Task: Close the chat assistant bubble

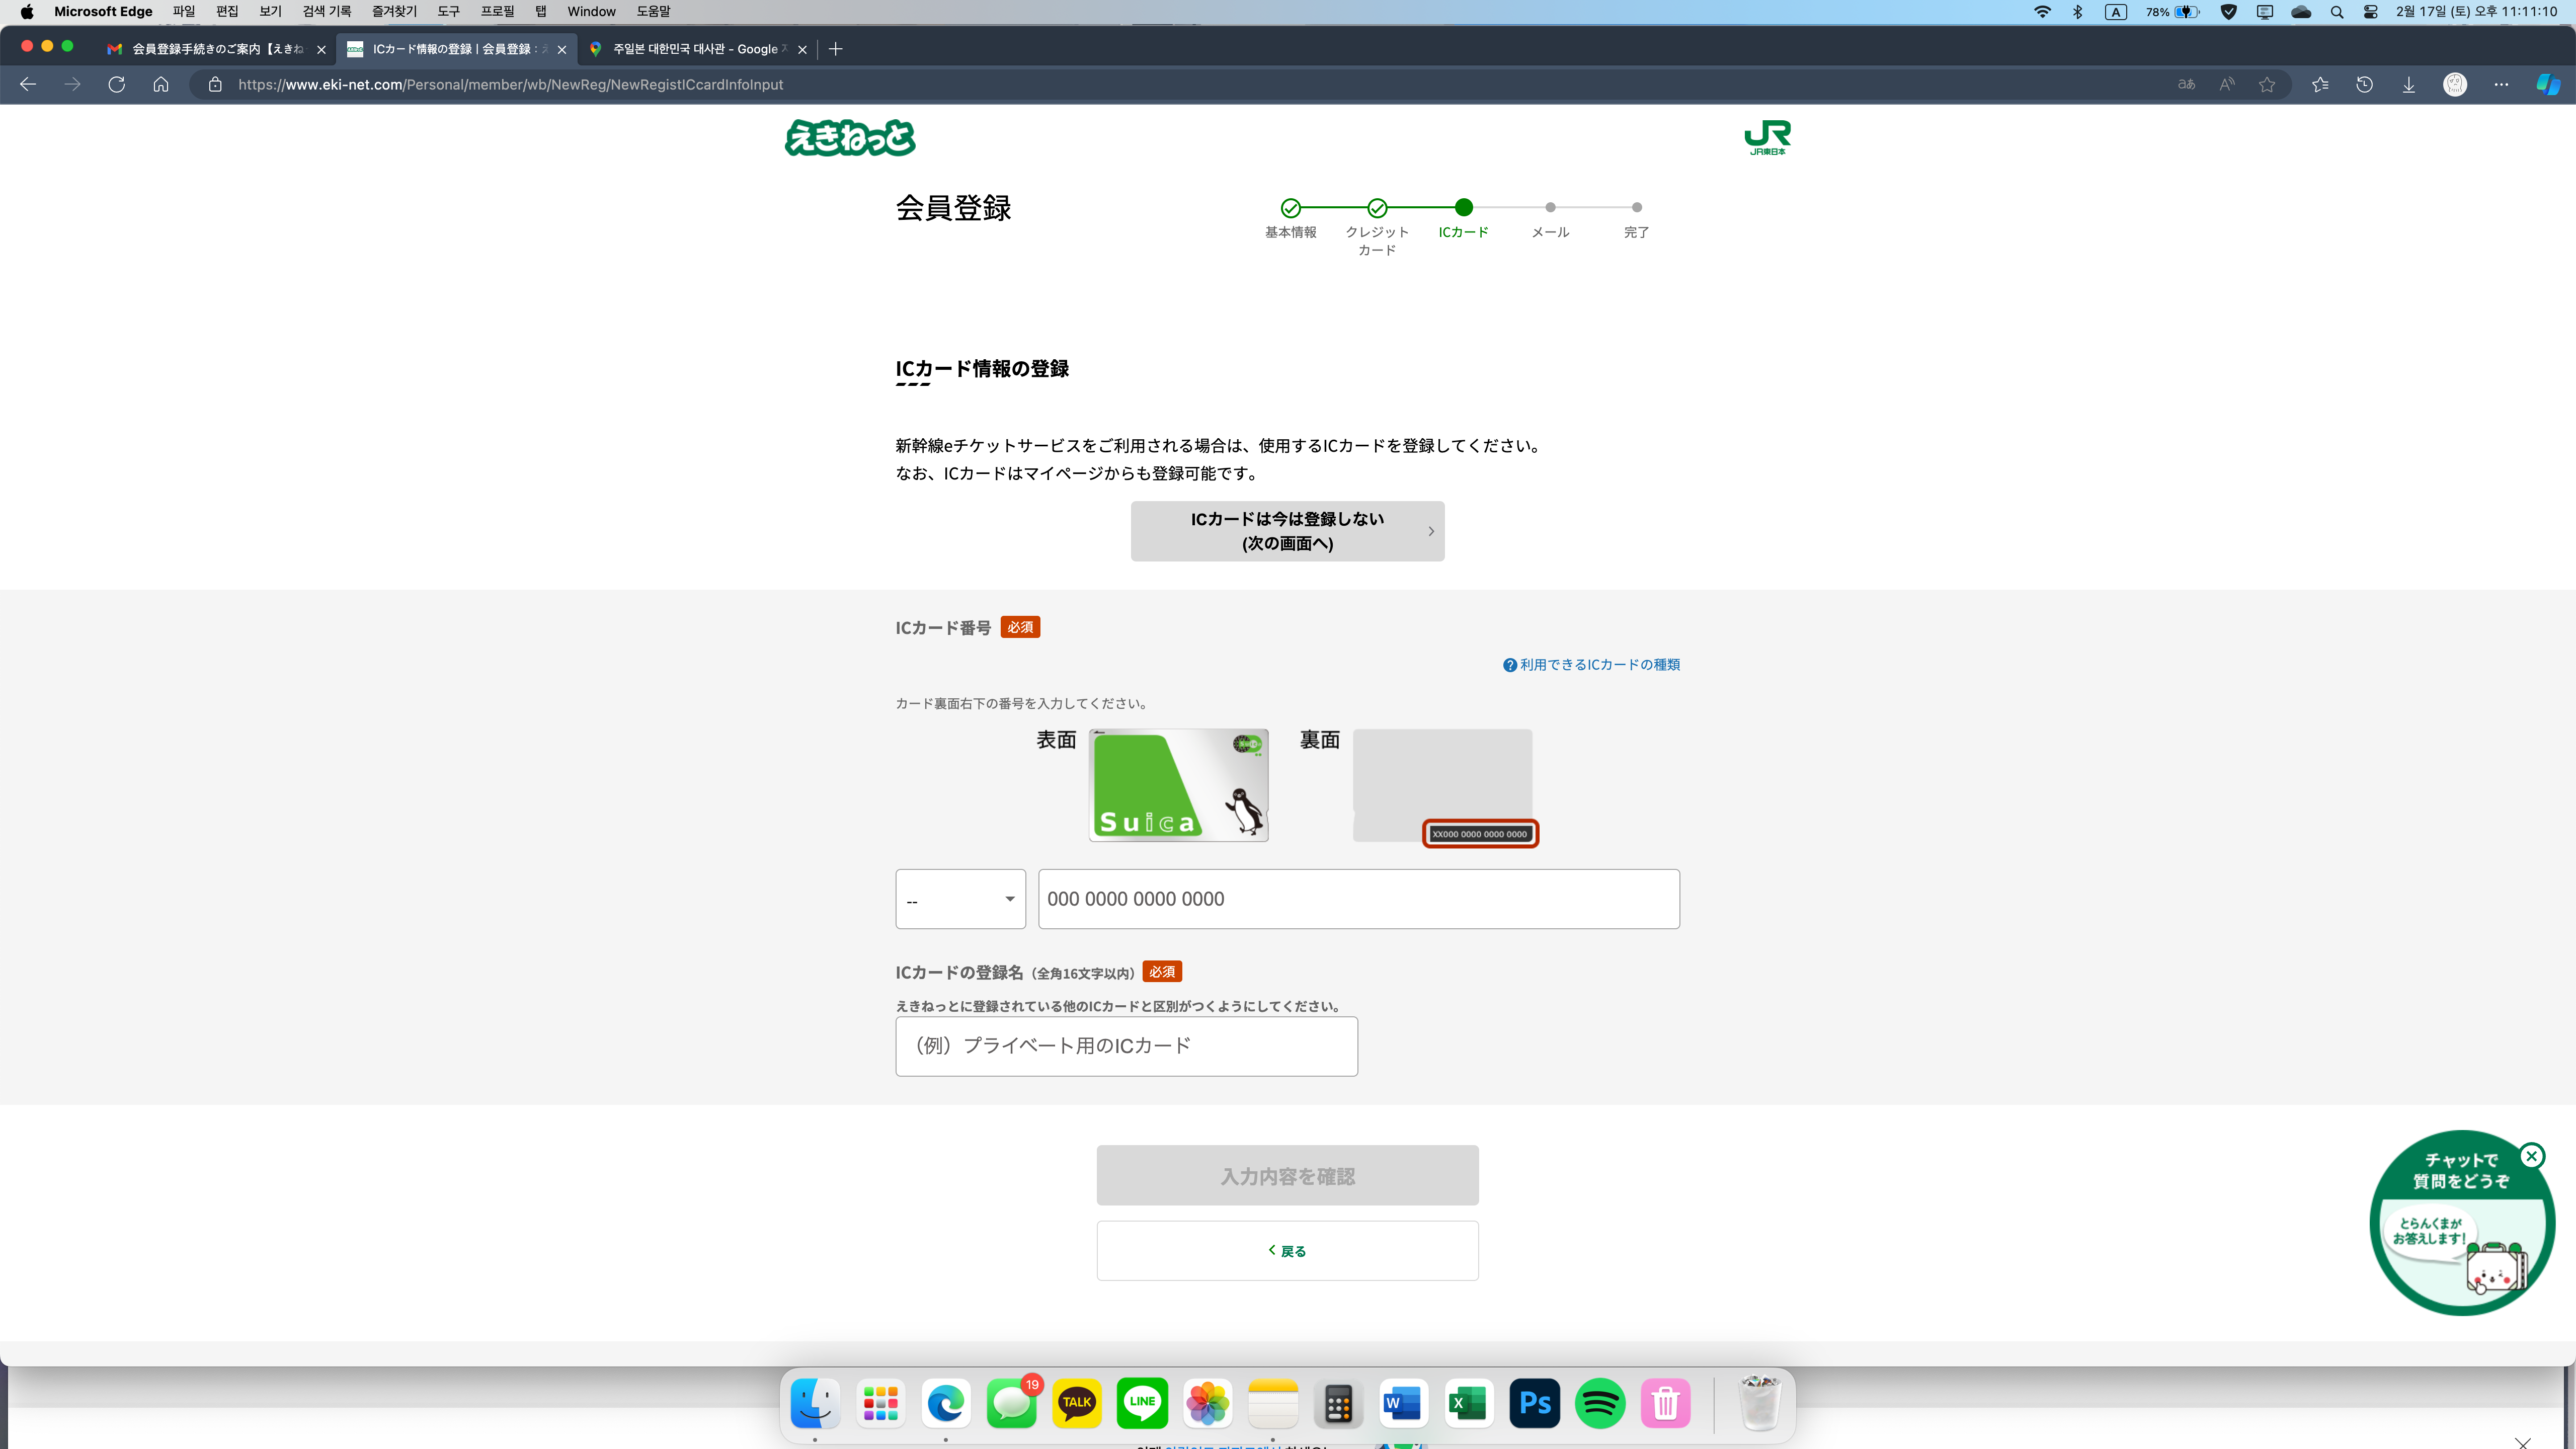Action: (2531, 1156)
